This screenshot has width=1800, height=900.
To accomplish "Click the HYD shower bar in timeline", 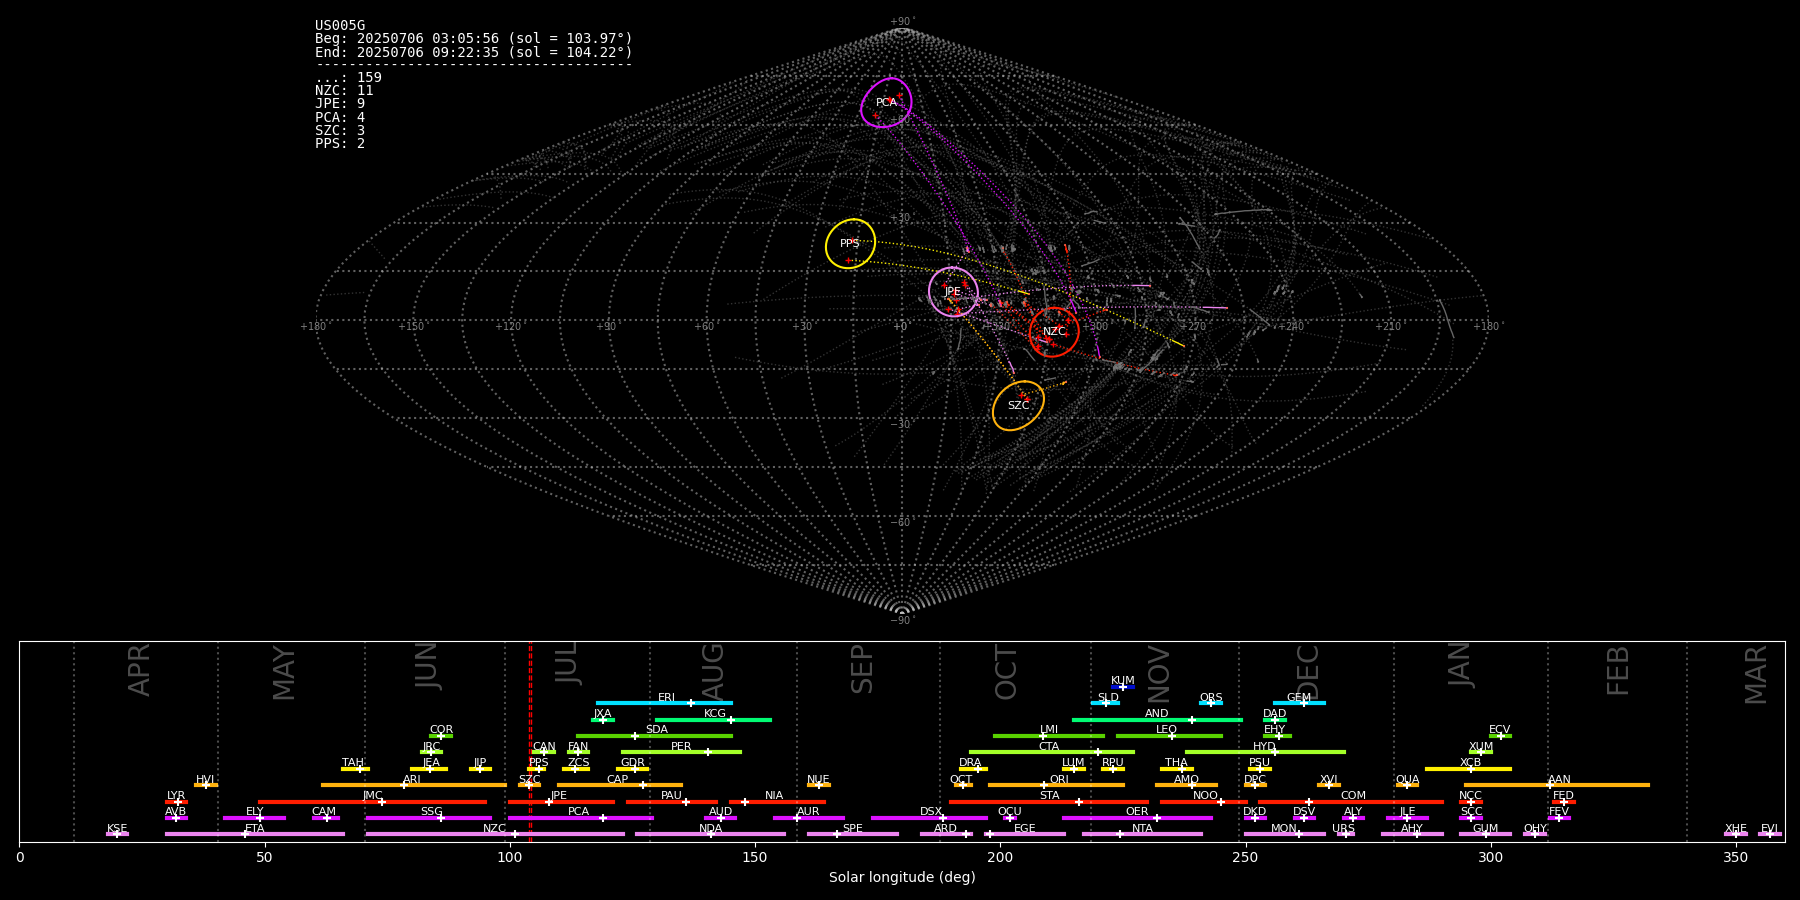I will pyautogui.click(x=1265, y=752).
